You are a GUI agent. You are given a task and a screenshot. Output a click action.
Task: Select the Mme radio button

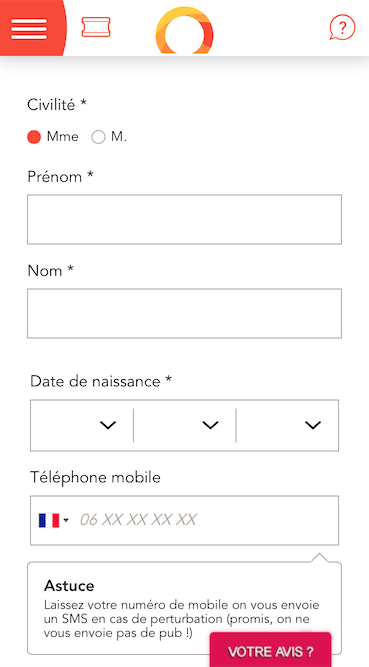[34, 137]
